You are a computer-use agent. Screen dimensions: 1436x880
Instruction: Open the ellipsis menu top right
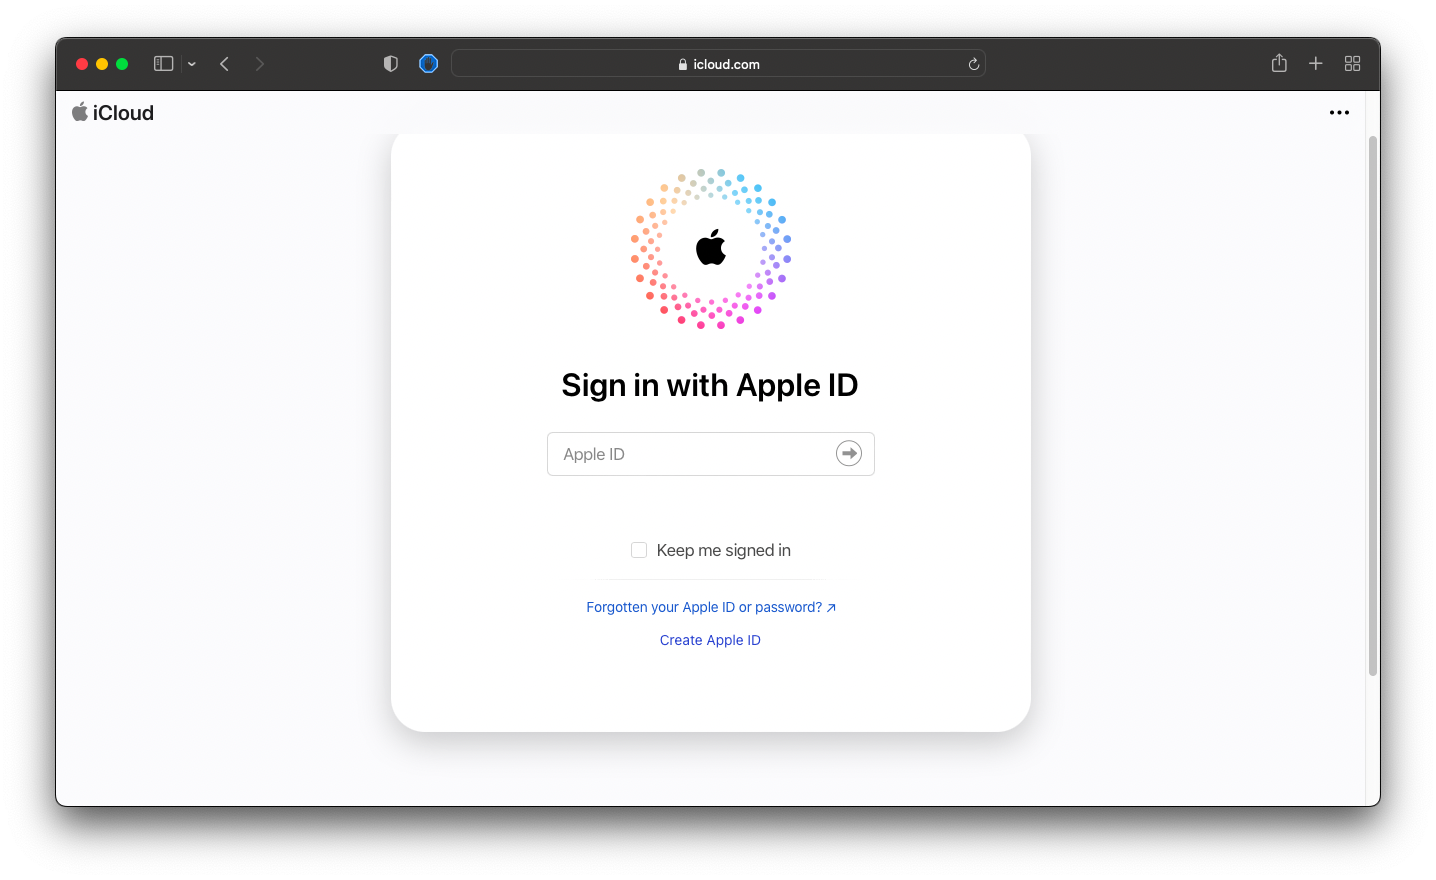coord(1339,112)
